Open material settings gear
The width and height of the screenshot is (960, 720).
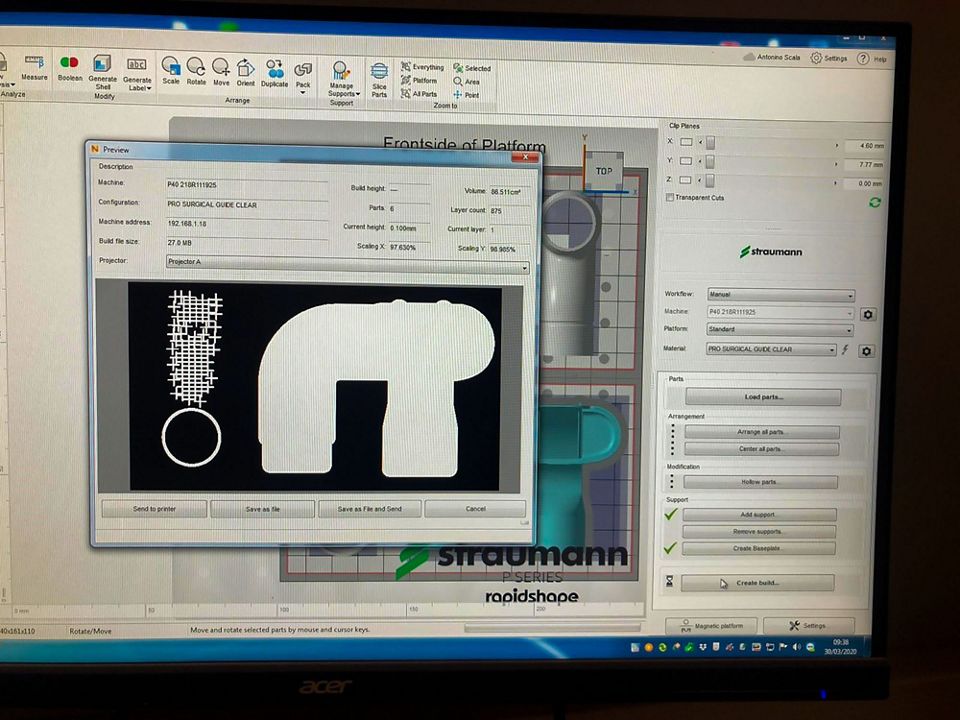tap(866, 351)
